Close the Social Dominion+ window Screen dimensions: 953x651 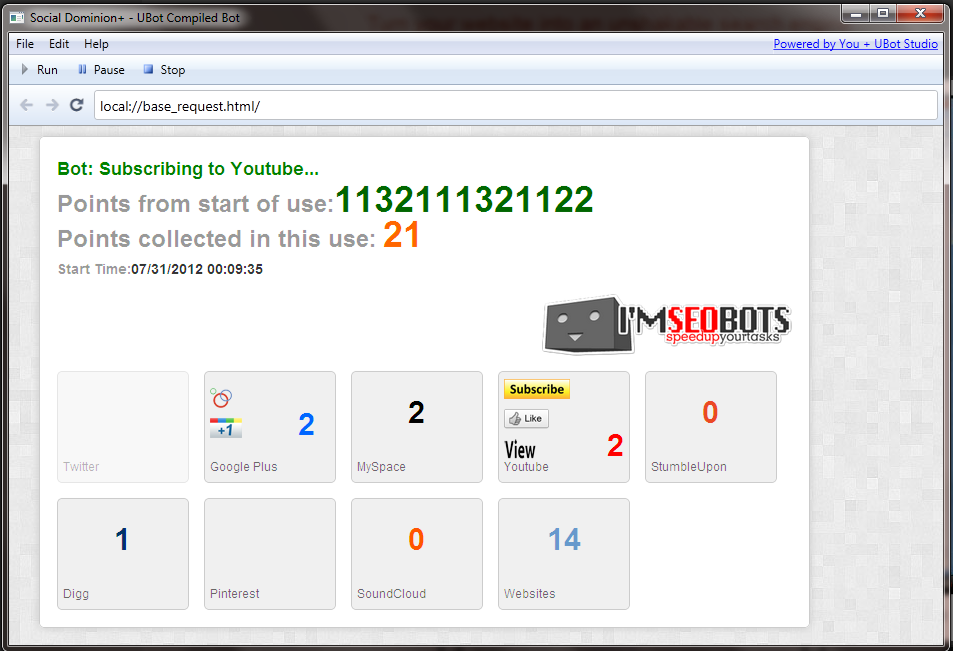click(x=920, y=13)
